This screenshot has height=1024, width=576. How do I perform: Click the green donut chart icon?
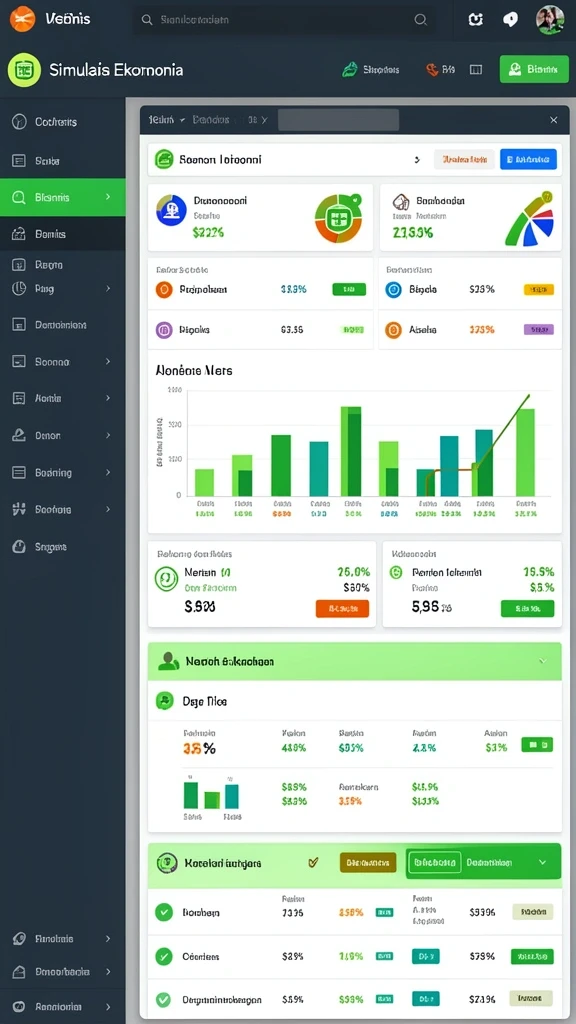pos(338,217)
